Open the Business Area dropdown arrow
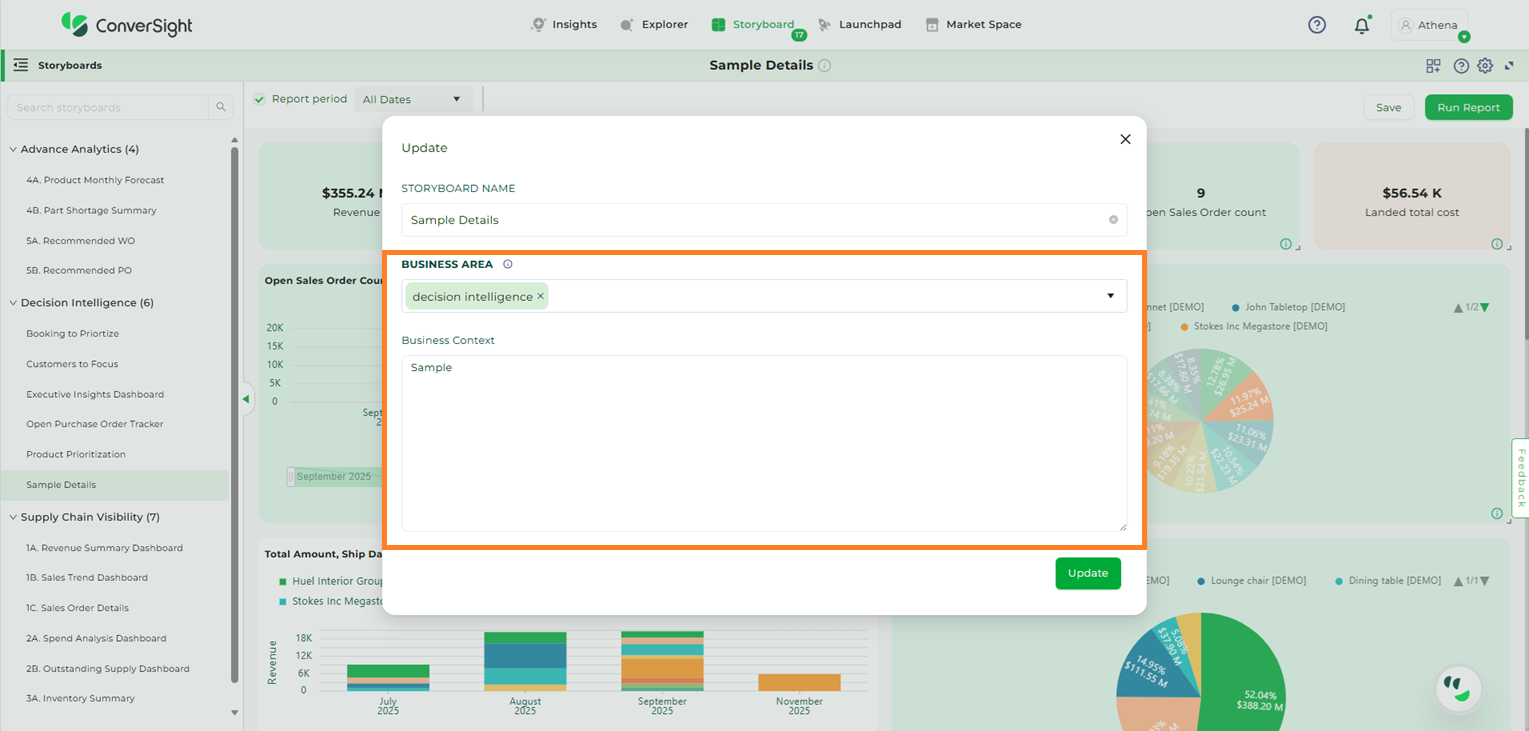This screenshot has height=731, width=1529. (1110, 296)
